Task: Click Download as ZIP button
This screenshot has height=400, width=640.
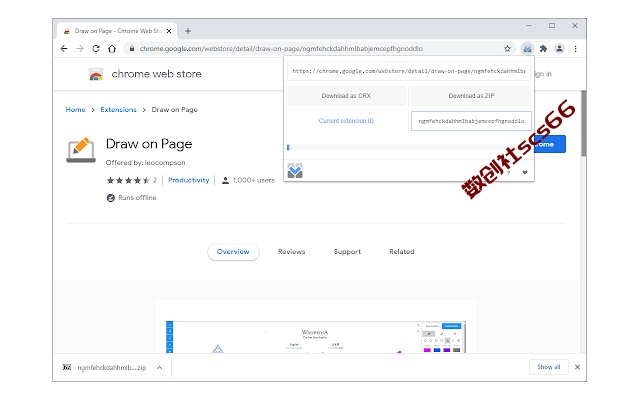Action: (471, 96)
